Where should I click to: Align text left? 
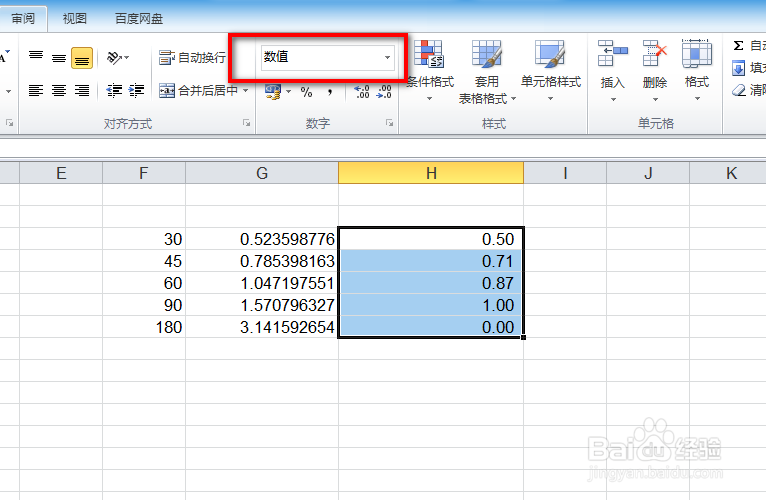[x=36, y=90]
